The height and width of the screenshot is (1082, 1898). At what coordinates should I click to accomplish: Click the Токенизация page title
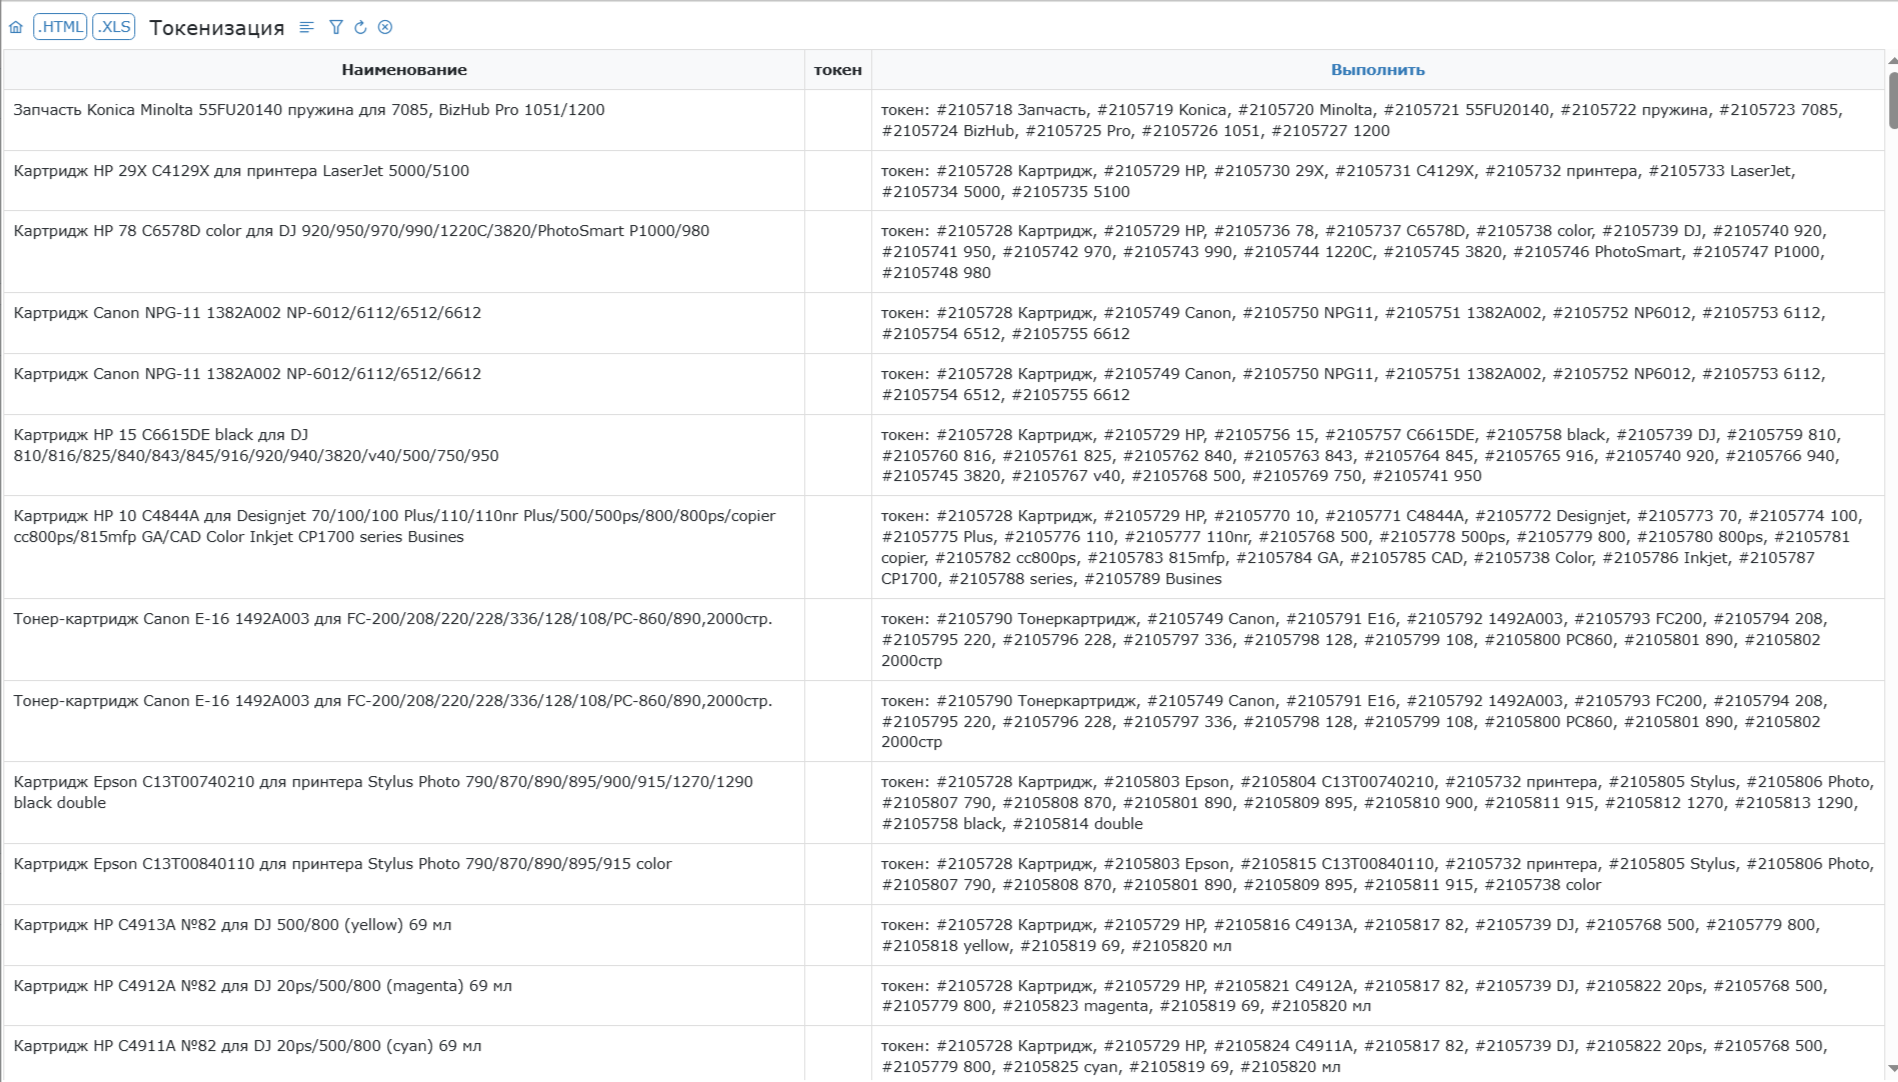point(217,28)
